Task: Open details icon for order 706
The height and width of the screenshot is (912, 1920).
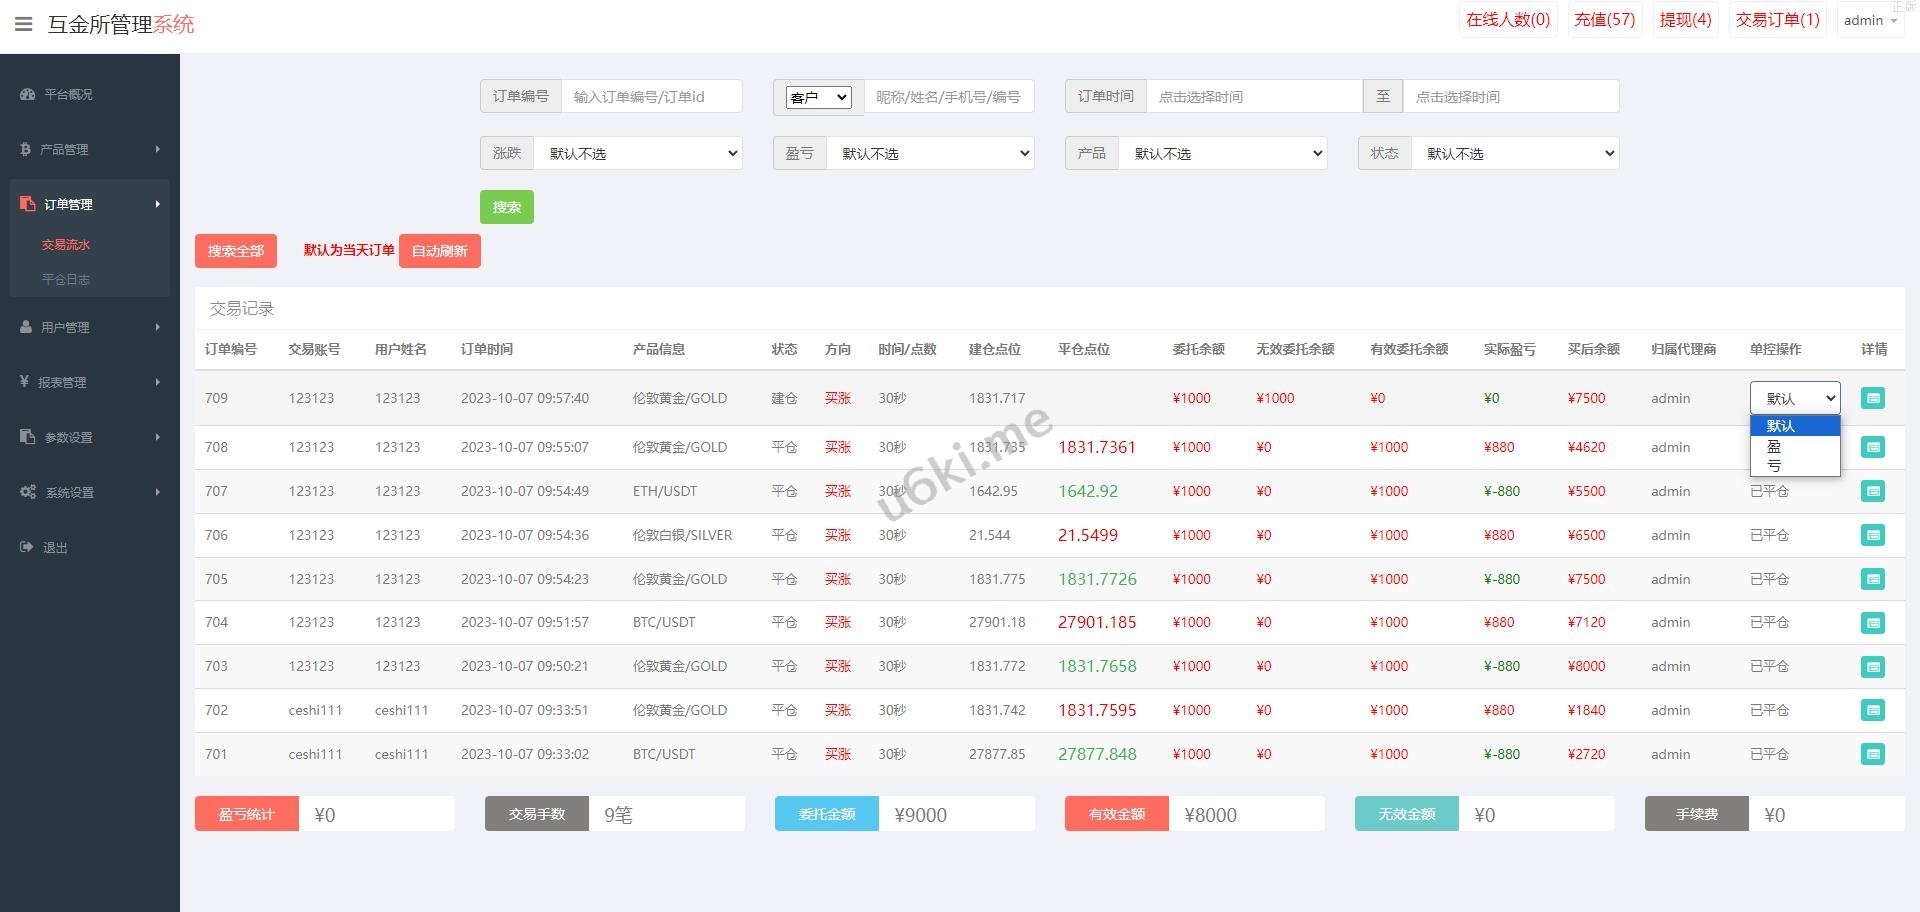Action: coord(1872,535)
